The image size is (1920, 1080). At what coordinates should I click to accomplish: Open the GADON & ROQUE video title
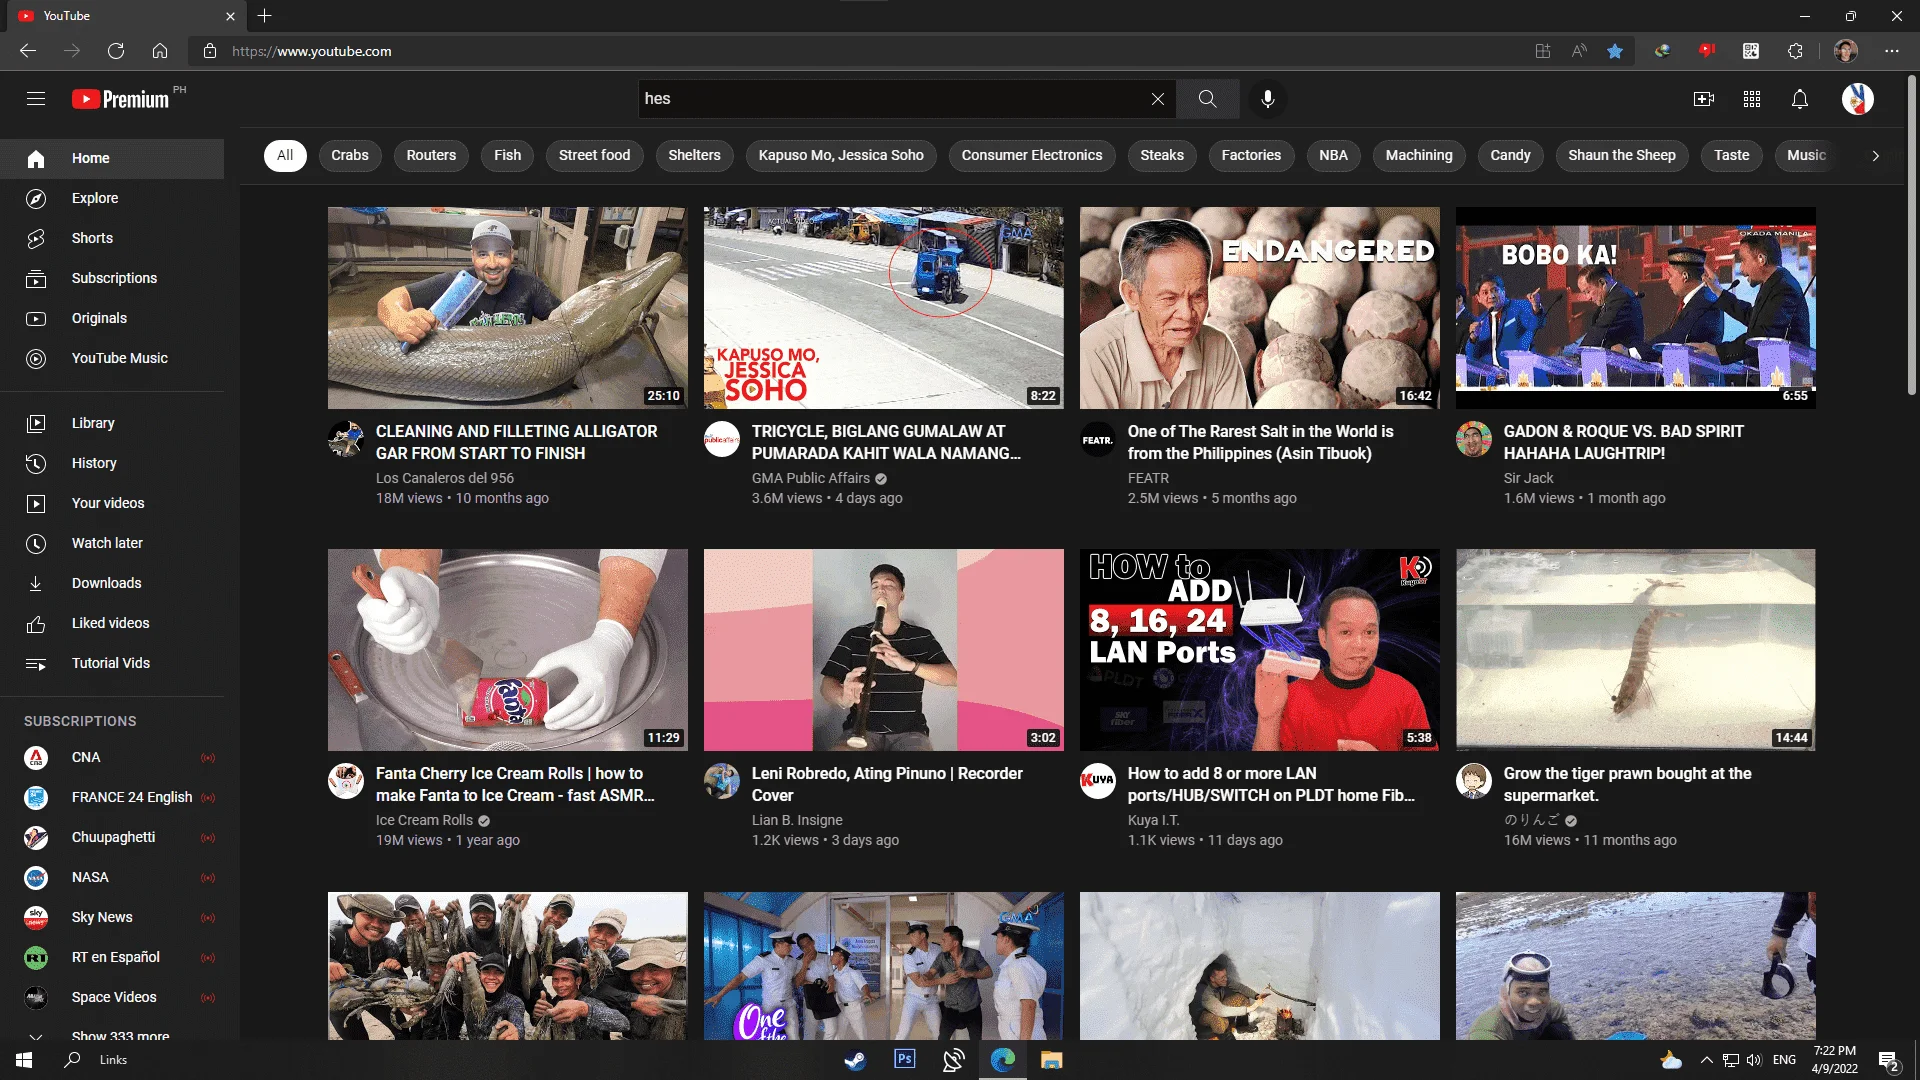(x=1623, y=442)
